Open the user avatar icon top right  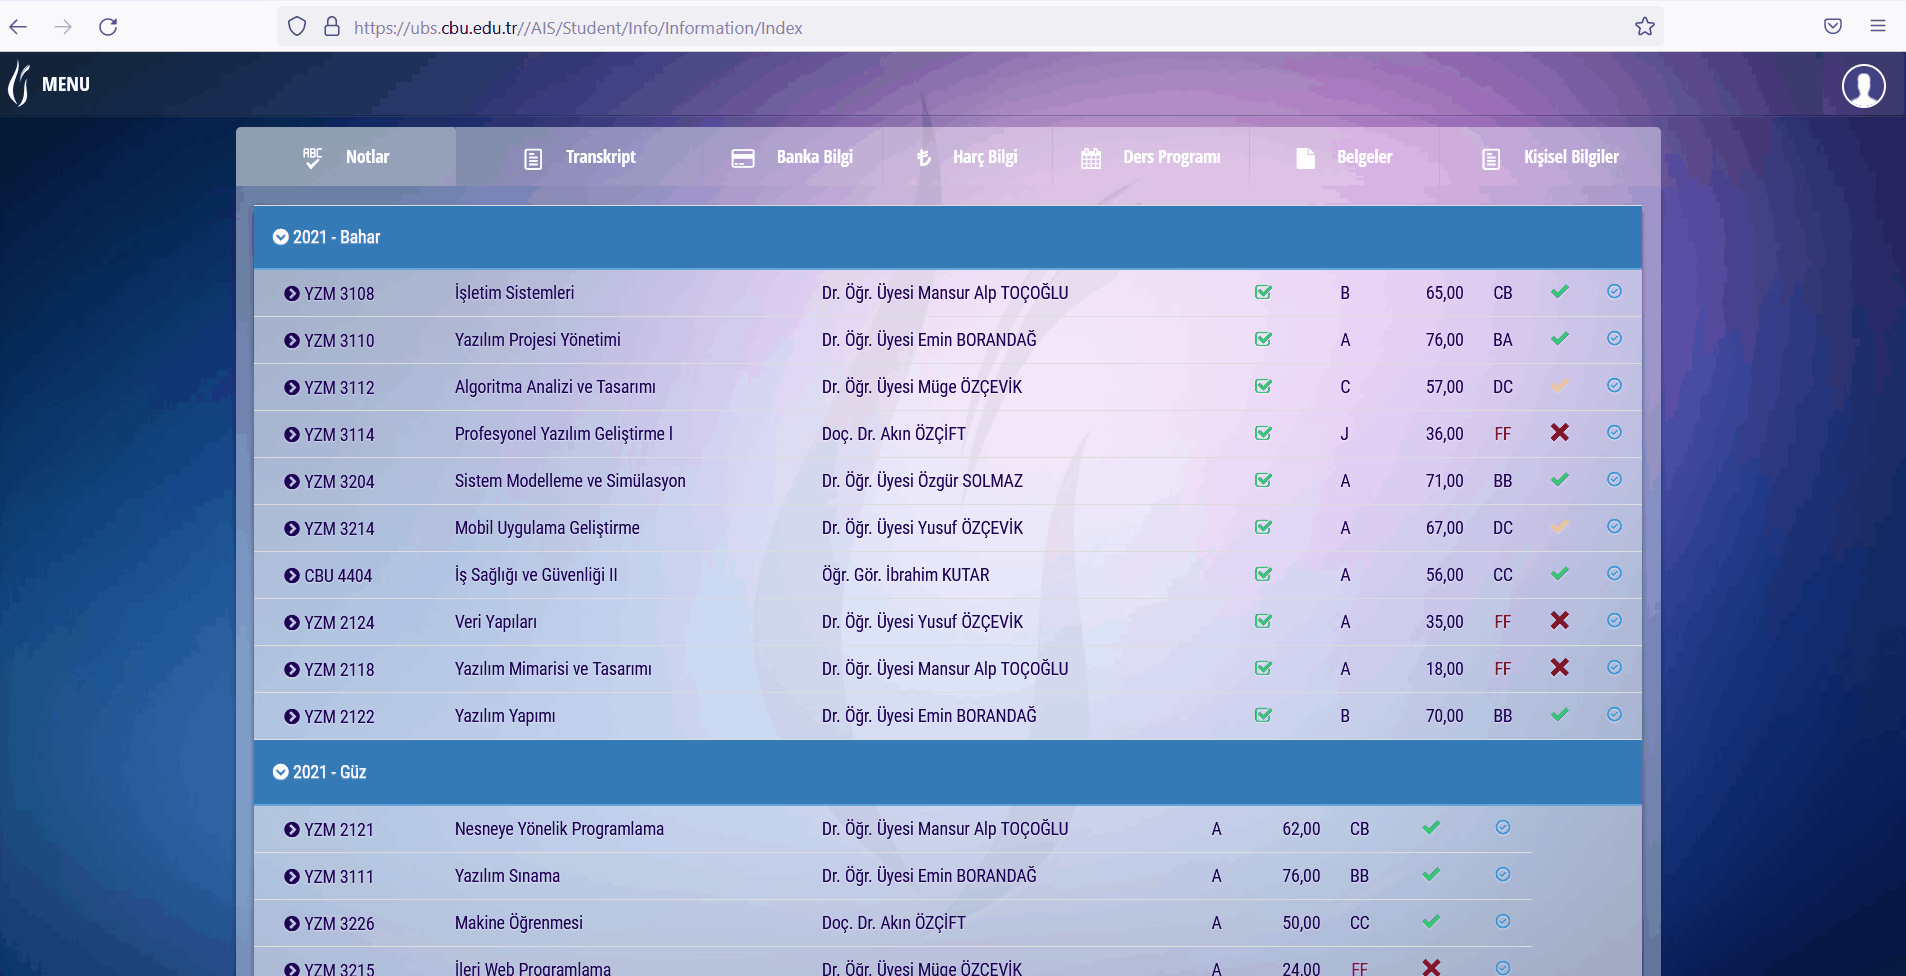point(1864,85)
